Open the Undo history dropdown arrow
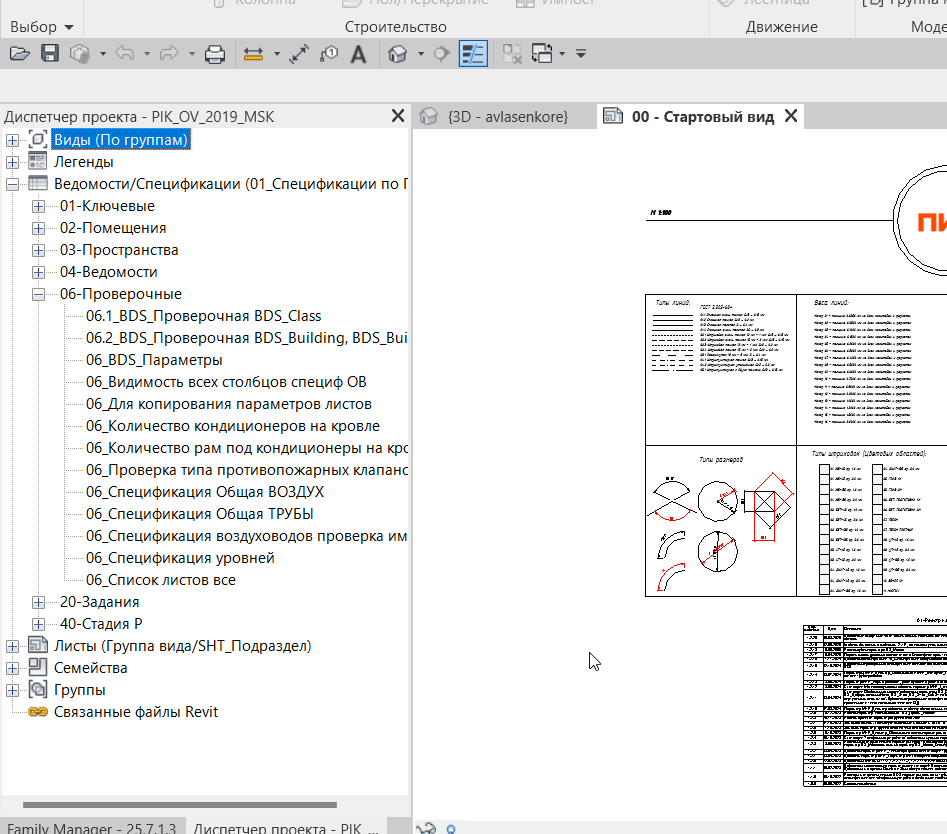 point(147,54)
